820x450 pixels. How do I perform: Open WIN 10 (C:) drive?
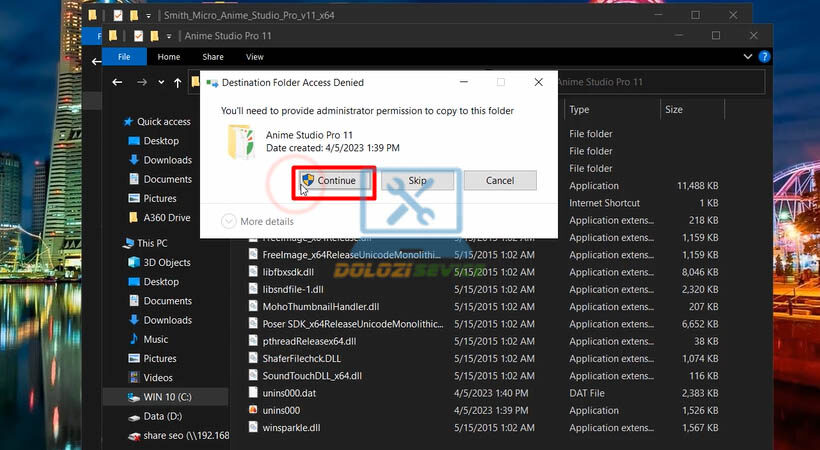(x=165, y=397)
